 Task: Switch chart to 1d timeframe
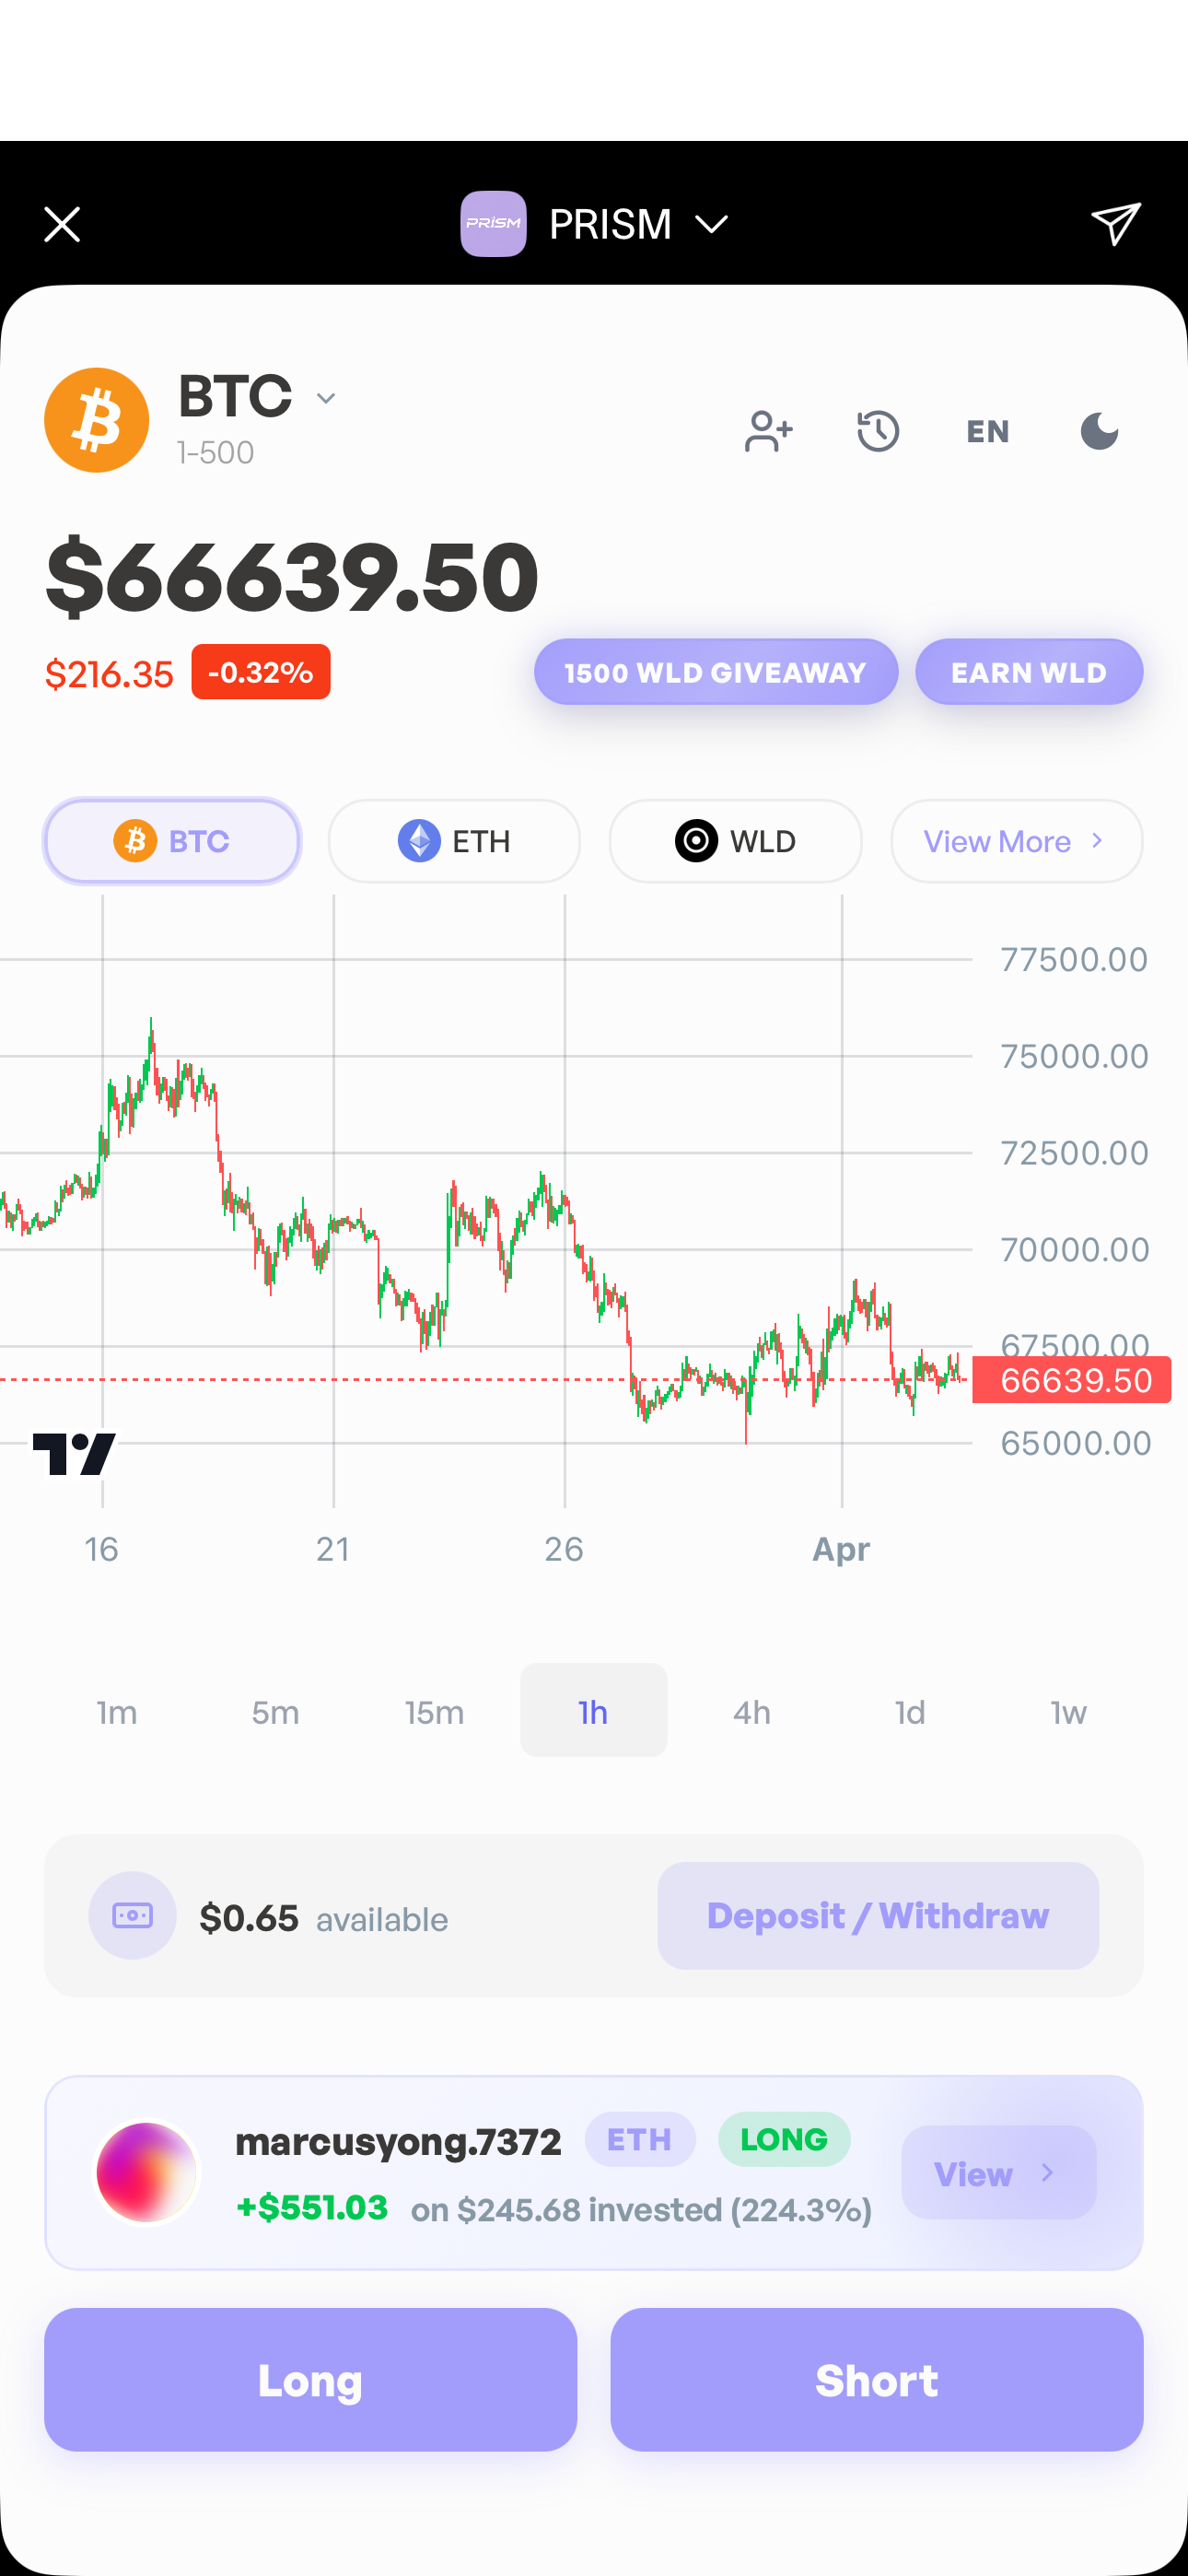(x=909, y=1712)
